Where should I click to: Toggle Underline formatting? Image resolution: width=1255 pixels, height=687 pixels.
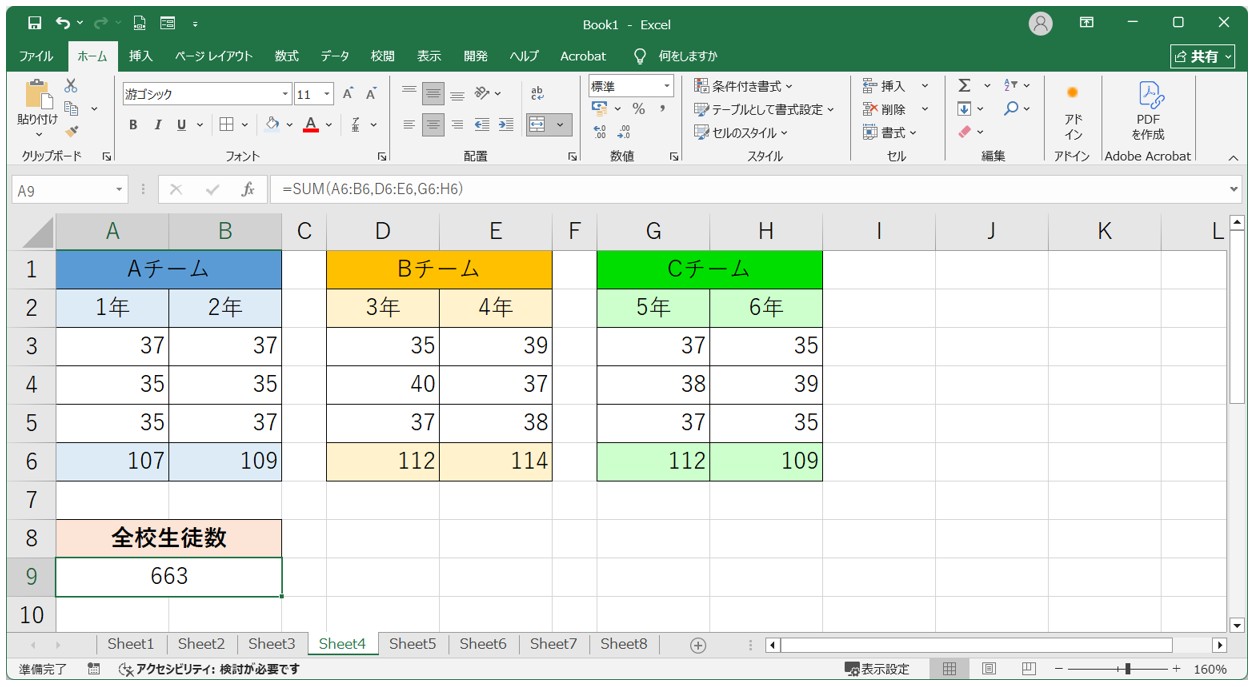181,125
